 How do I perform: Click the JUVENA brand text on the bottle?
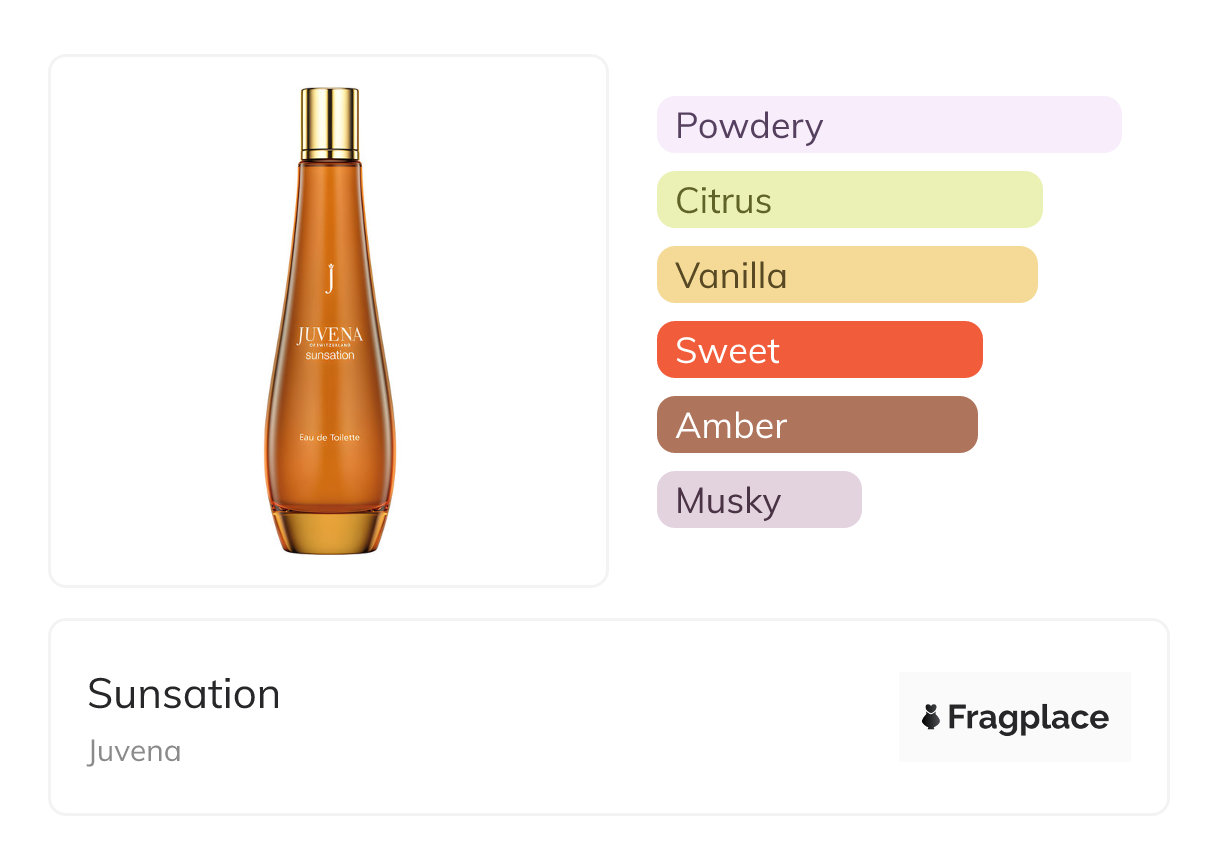pyautogui.click(x=330, y=334)
